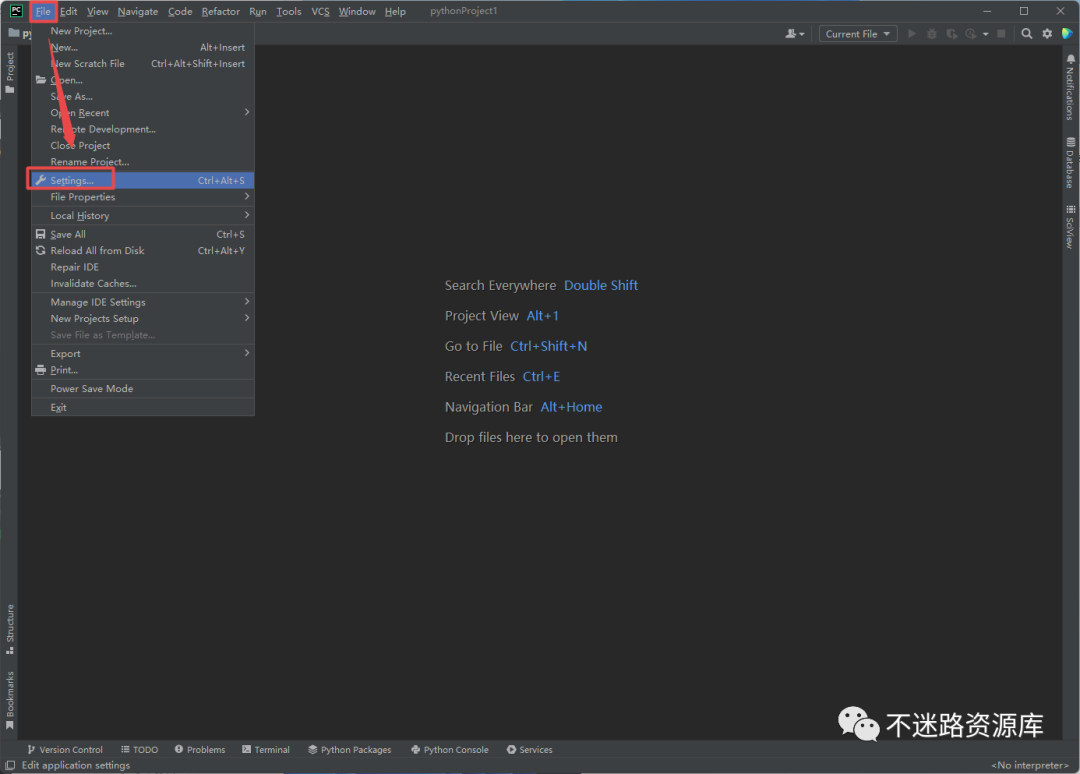Select Invalidate Caches... entry
The width and height of the screenshot is (1080, 774).
(143, 284)
